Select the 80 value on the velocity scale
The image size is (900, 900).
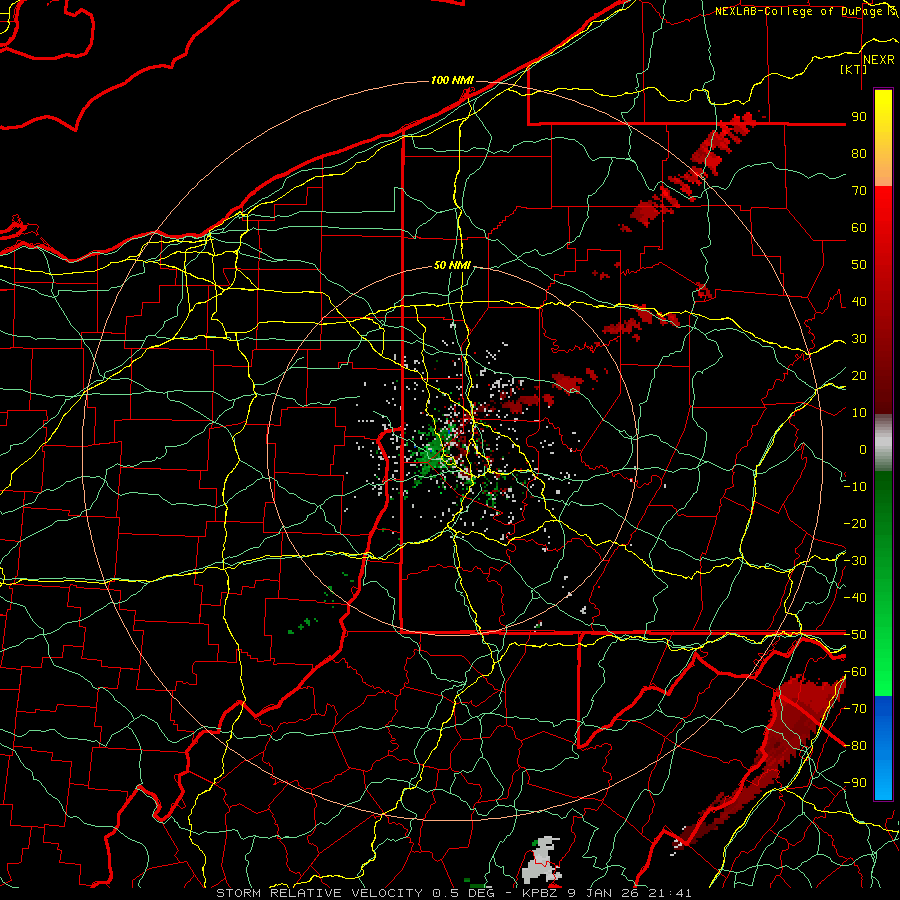859,154
